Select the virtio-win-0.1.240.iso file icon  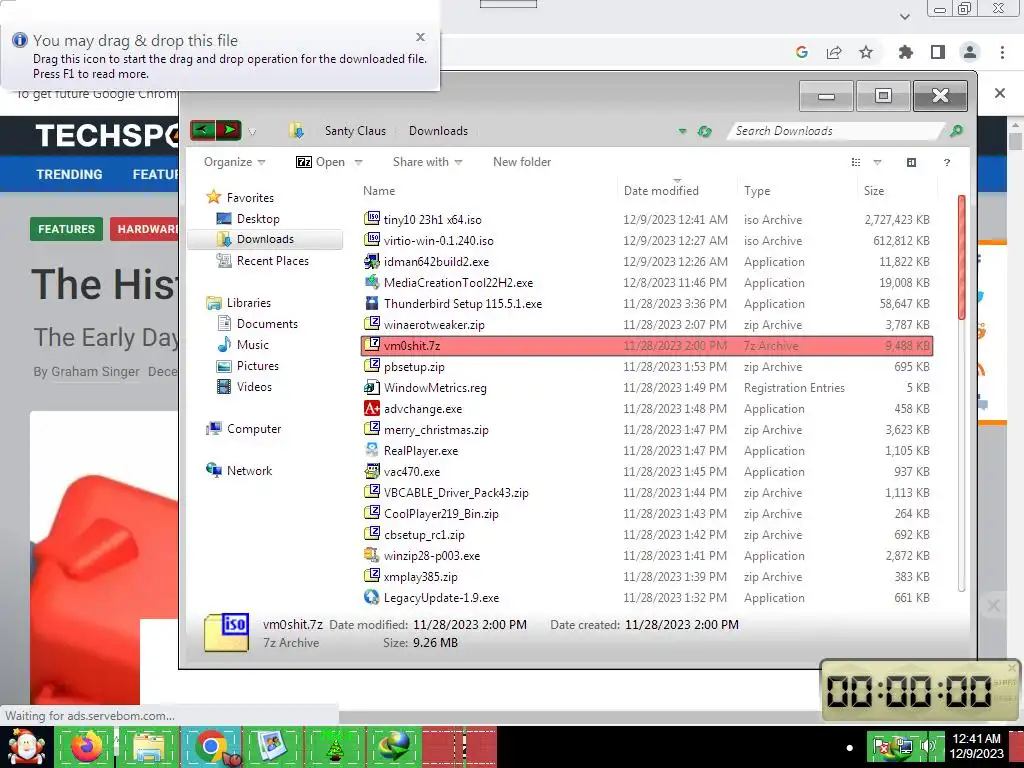pyautogui.click(x=372, y=240)
